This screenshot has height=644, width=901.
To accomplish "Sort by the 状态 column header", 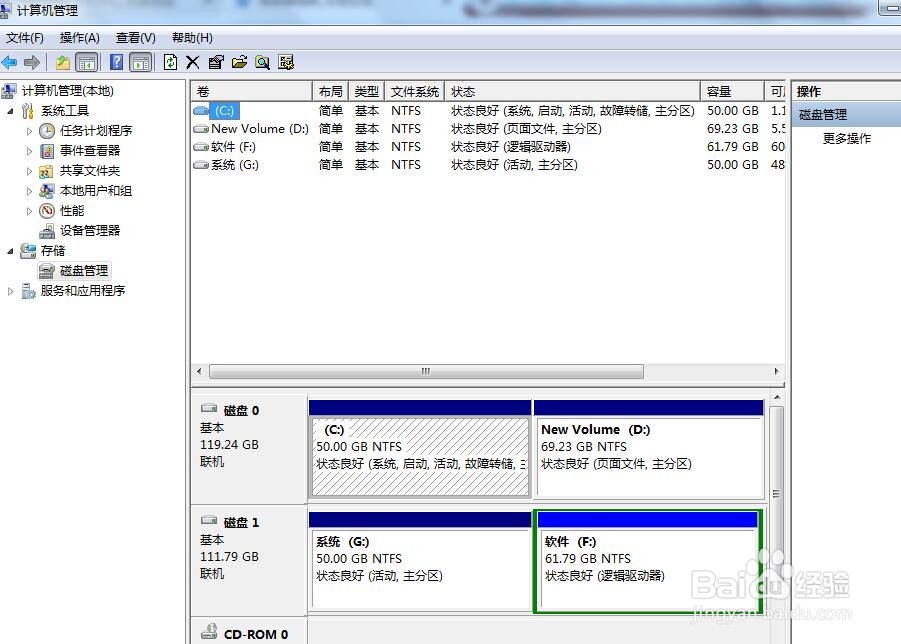I will 572,91.
